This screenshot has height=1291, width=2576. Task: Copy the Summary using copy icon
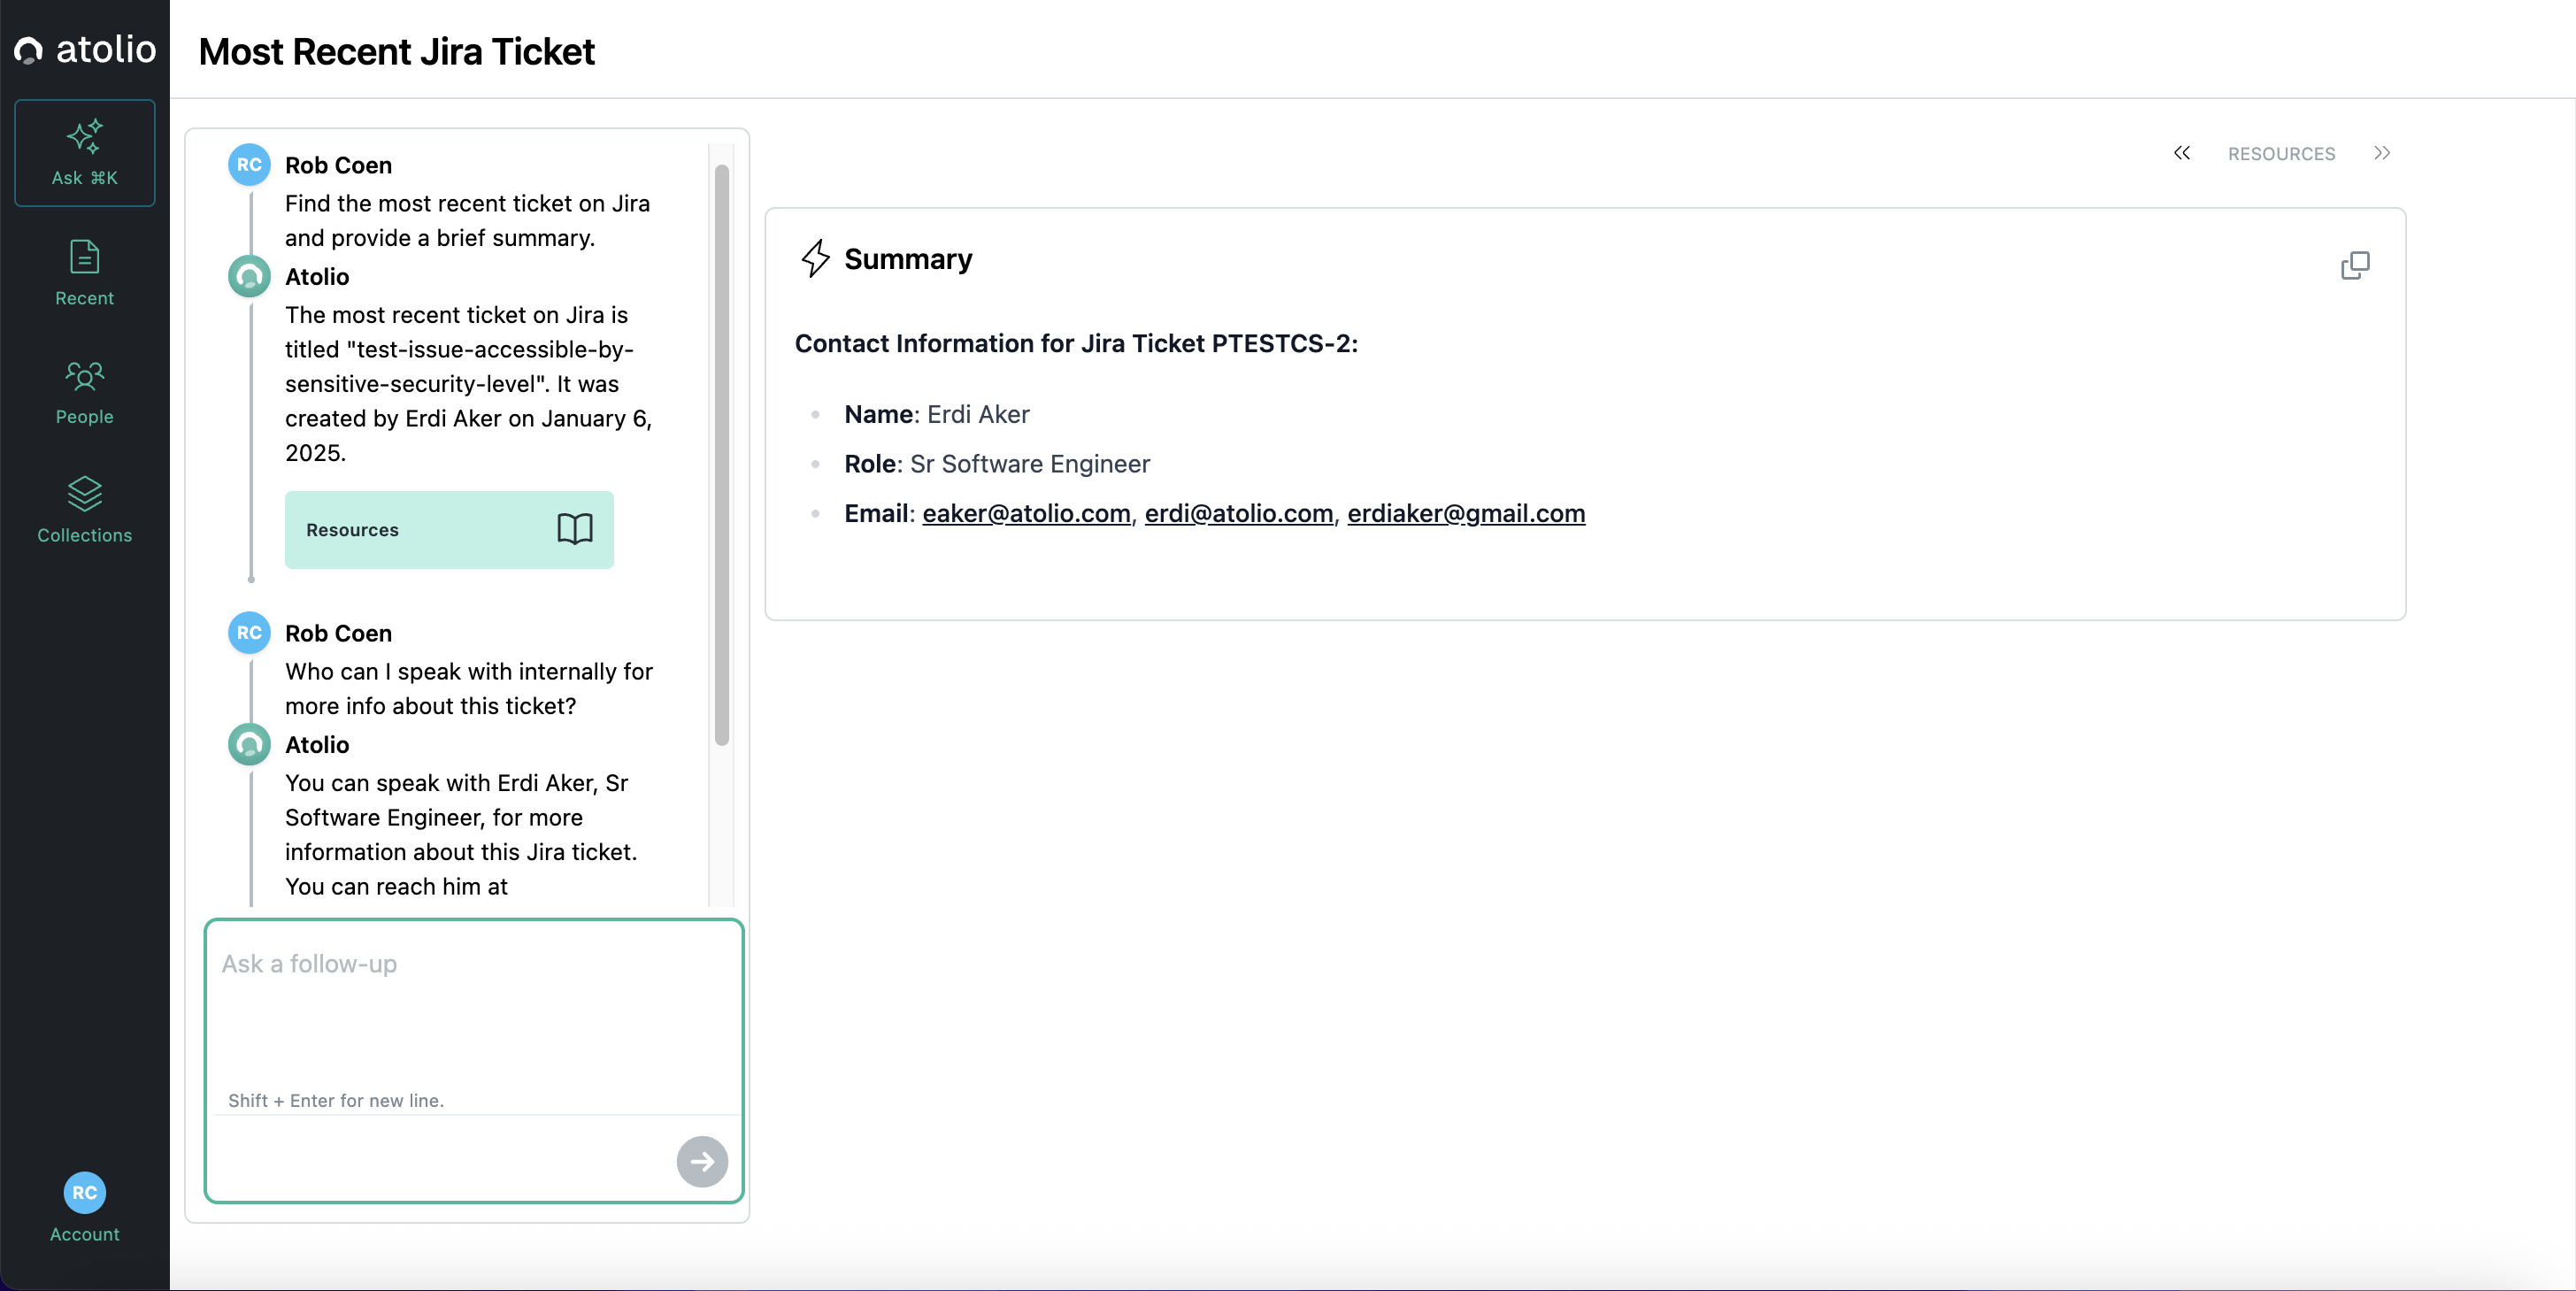click(x=2354, y=265)
